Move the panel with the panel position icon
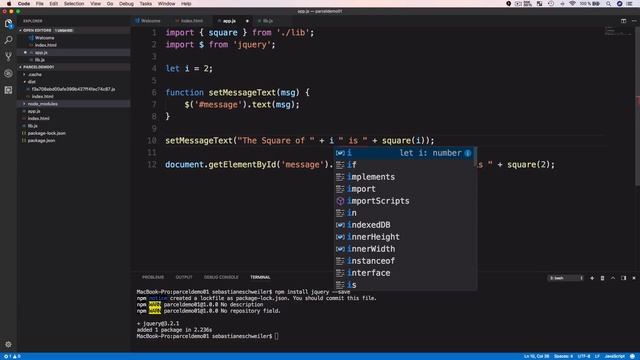Screen dimensions: 640x360 624,278
